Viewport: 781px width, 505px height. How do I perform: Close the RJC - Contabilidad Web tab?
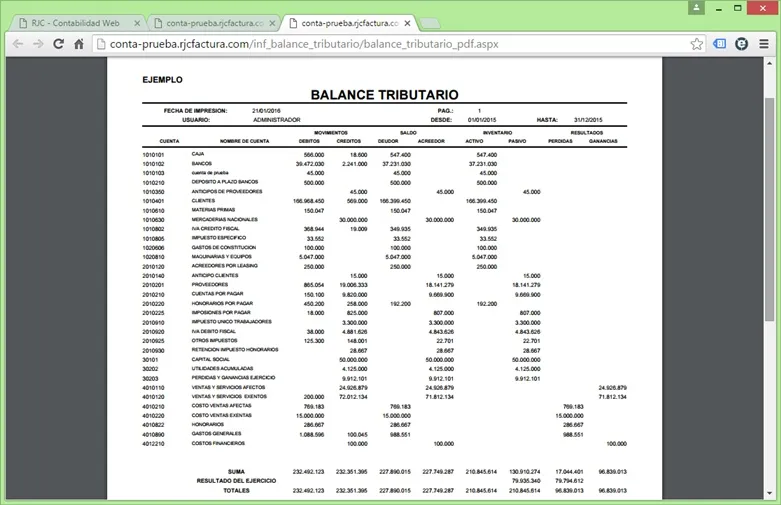click(137, 23)
